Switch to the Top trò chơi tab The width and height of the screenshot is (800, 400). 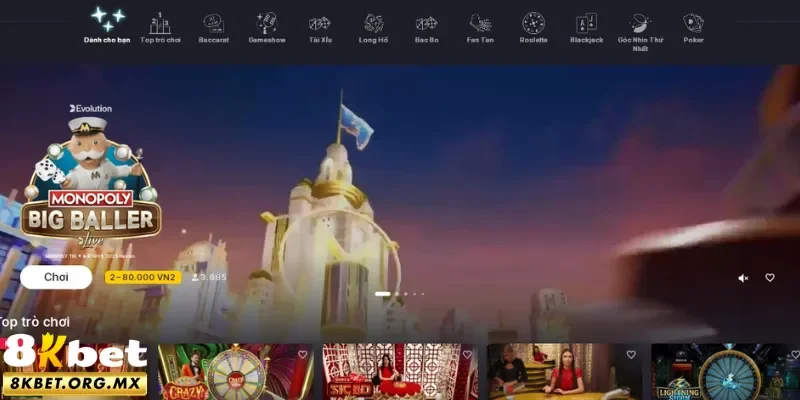pyautogui.click(x=160, y=27)
